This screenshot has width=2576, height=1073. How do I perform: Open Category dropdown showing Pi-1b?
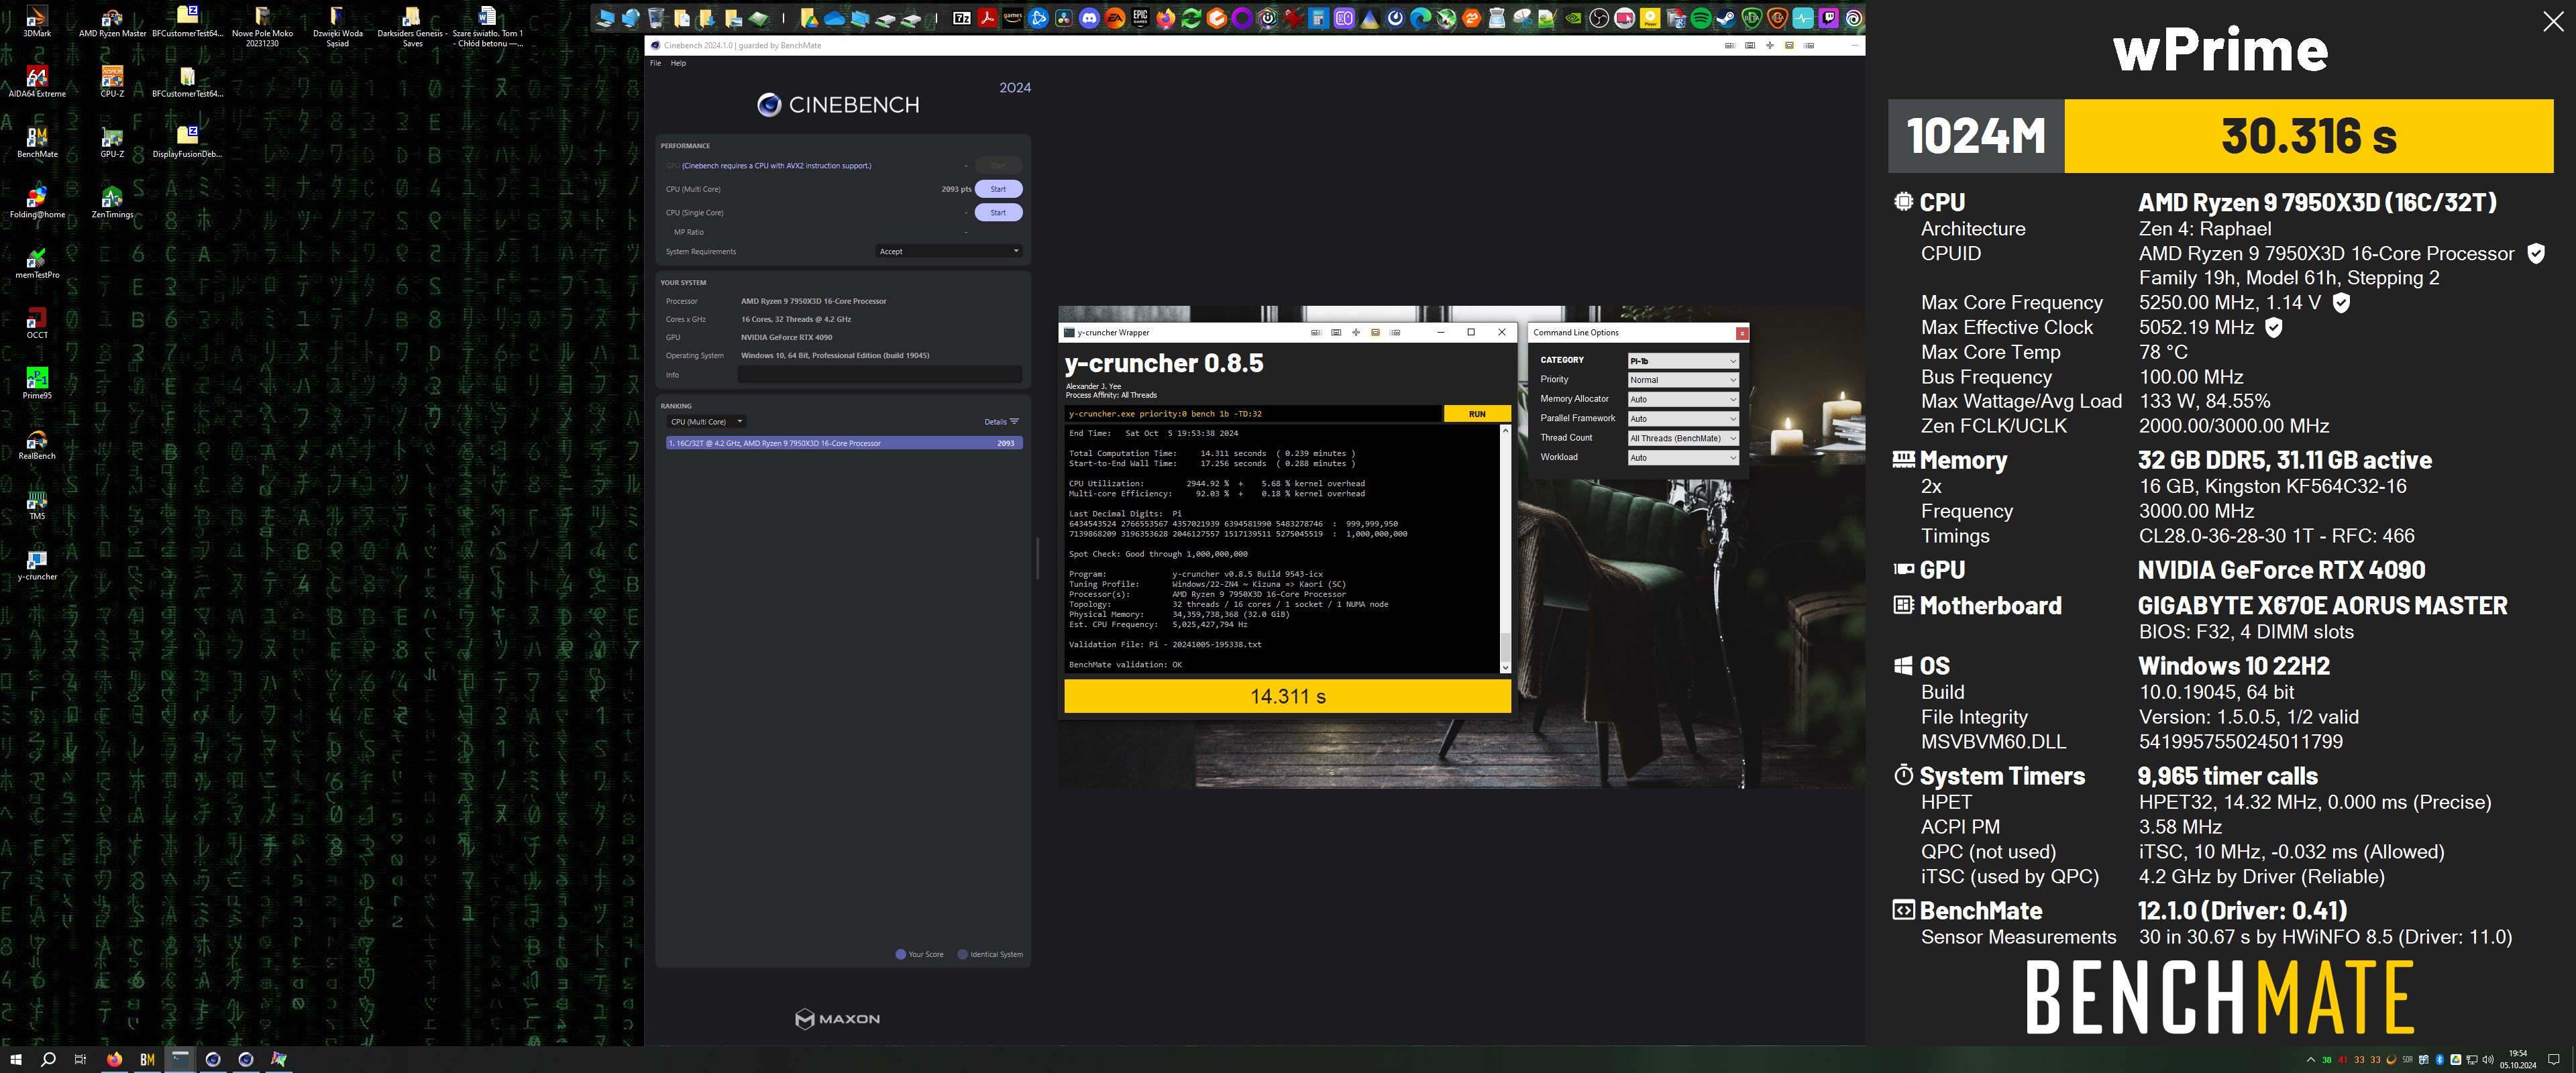click(x=1683, y=361)
